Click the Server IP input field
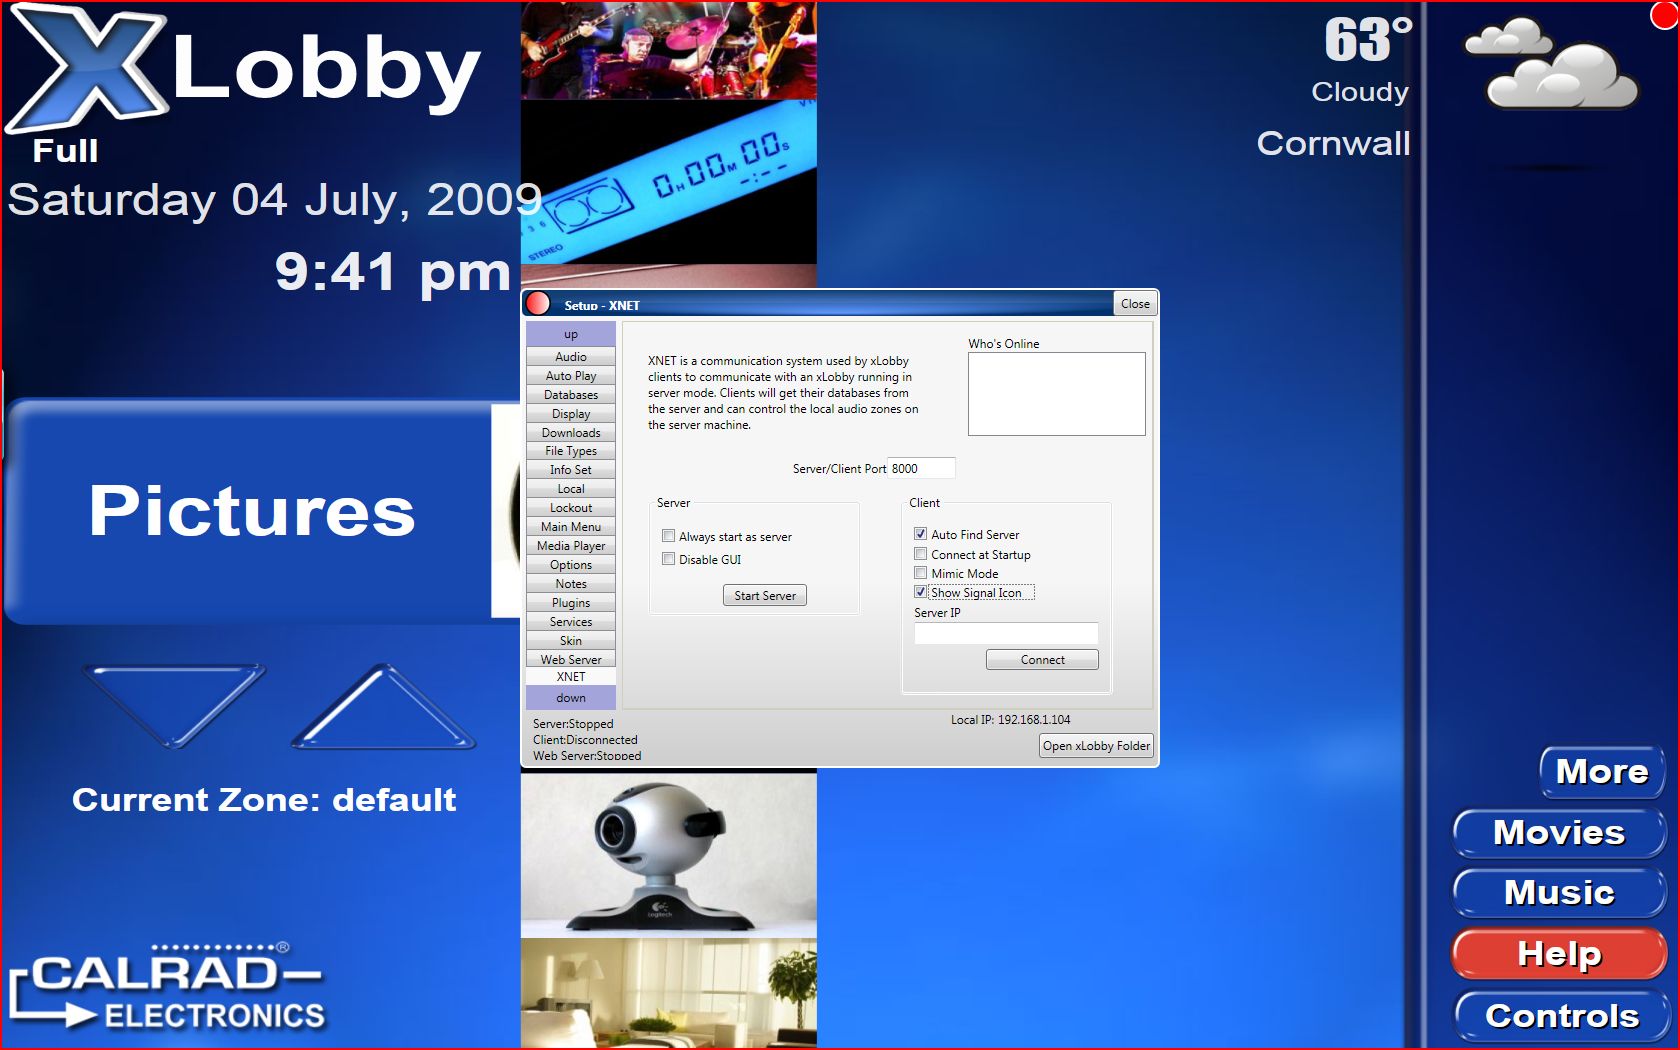 (1006, 633)
